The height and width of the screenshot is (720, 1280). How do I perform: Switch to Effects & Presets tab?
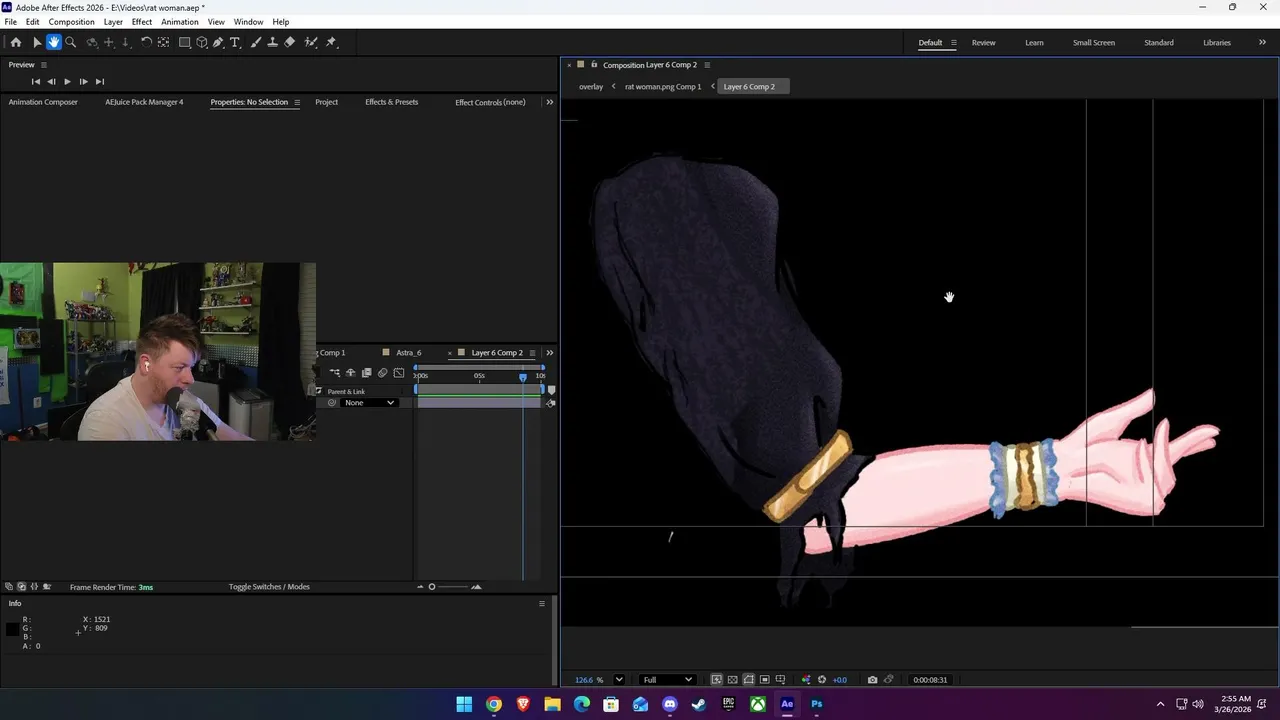pos(392,102)
